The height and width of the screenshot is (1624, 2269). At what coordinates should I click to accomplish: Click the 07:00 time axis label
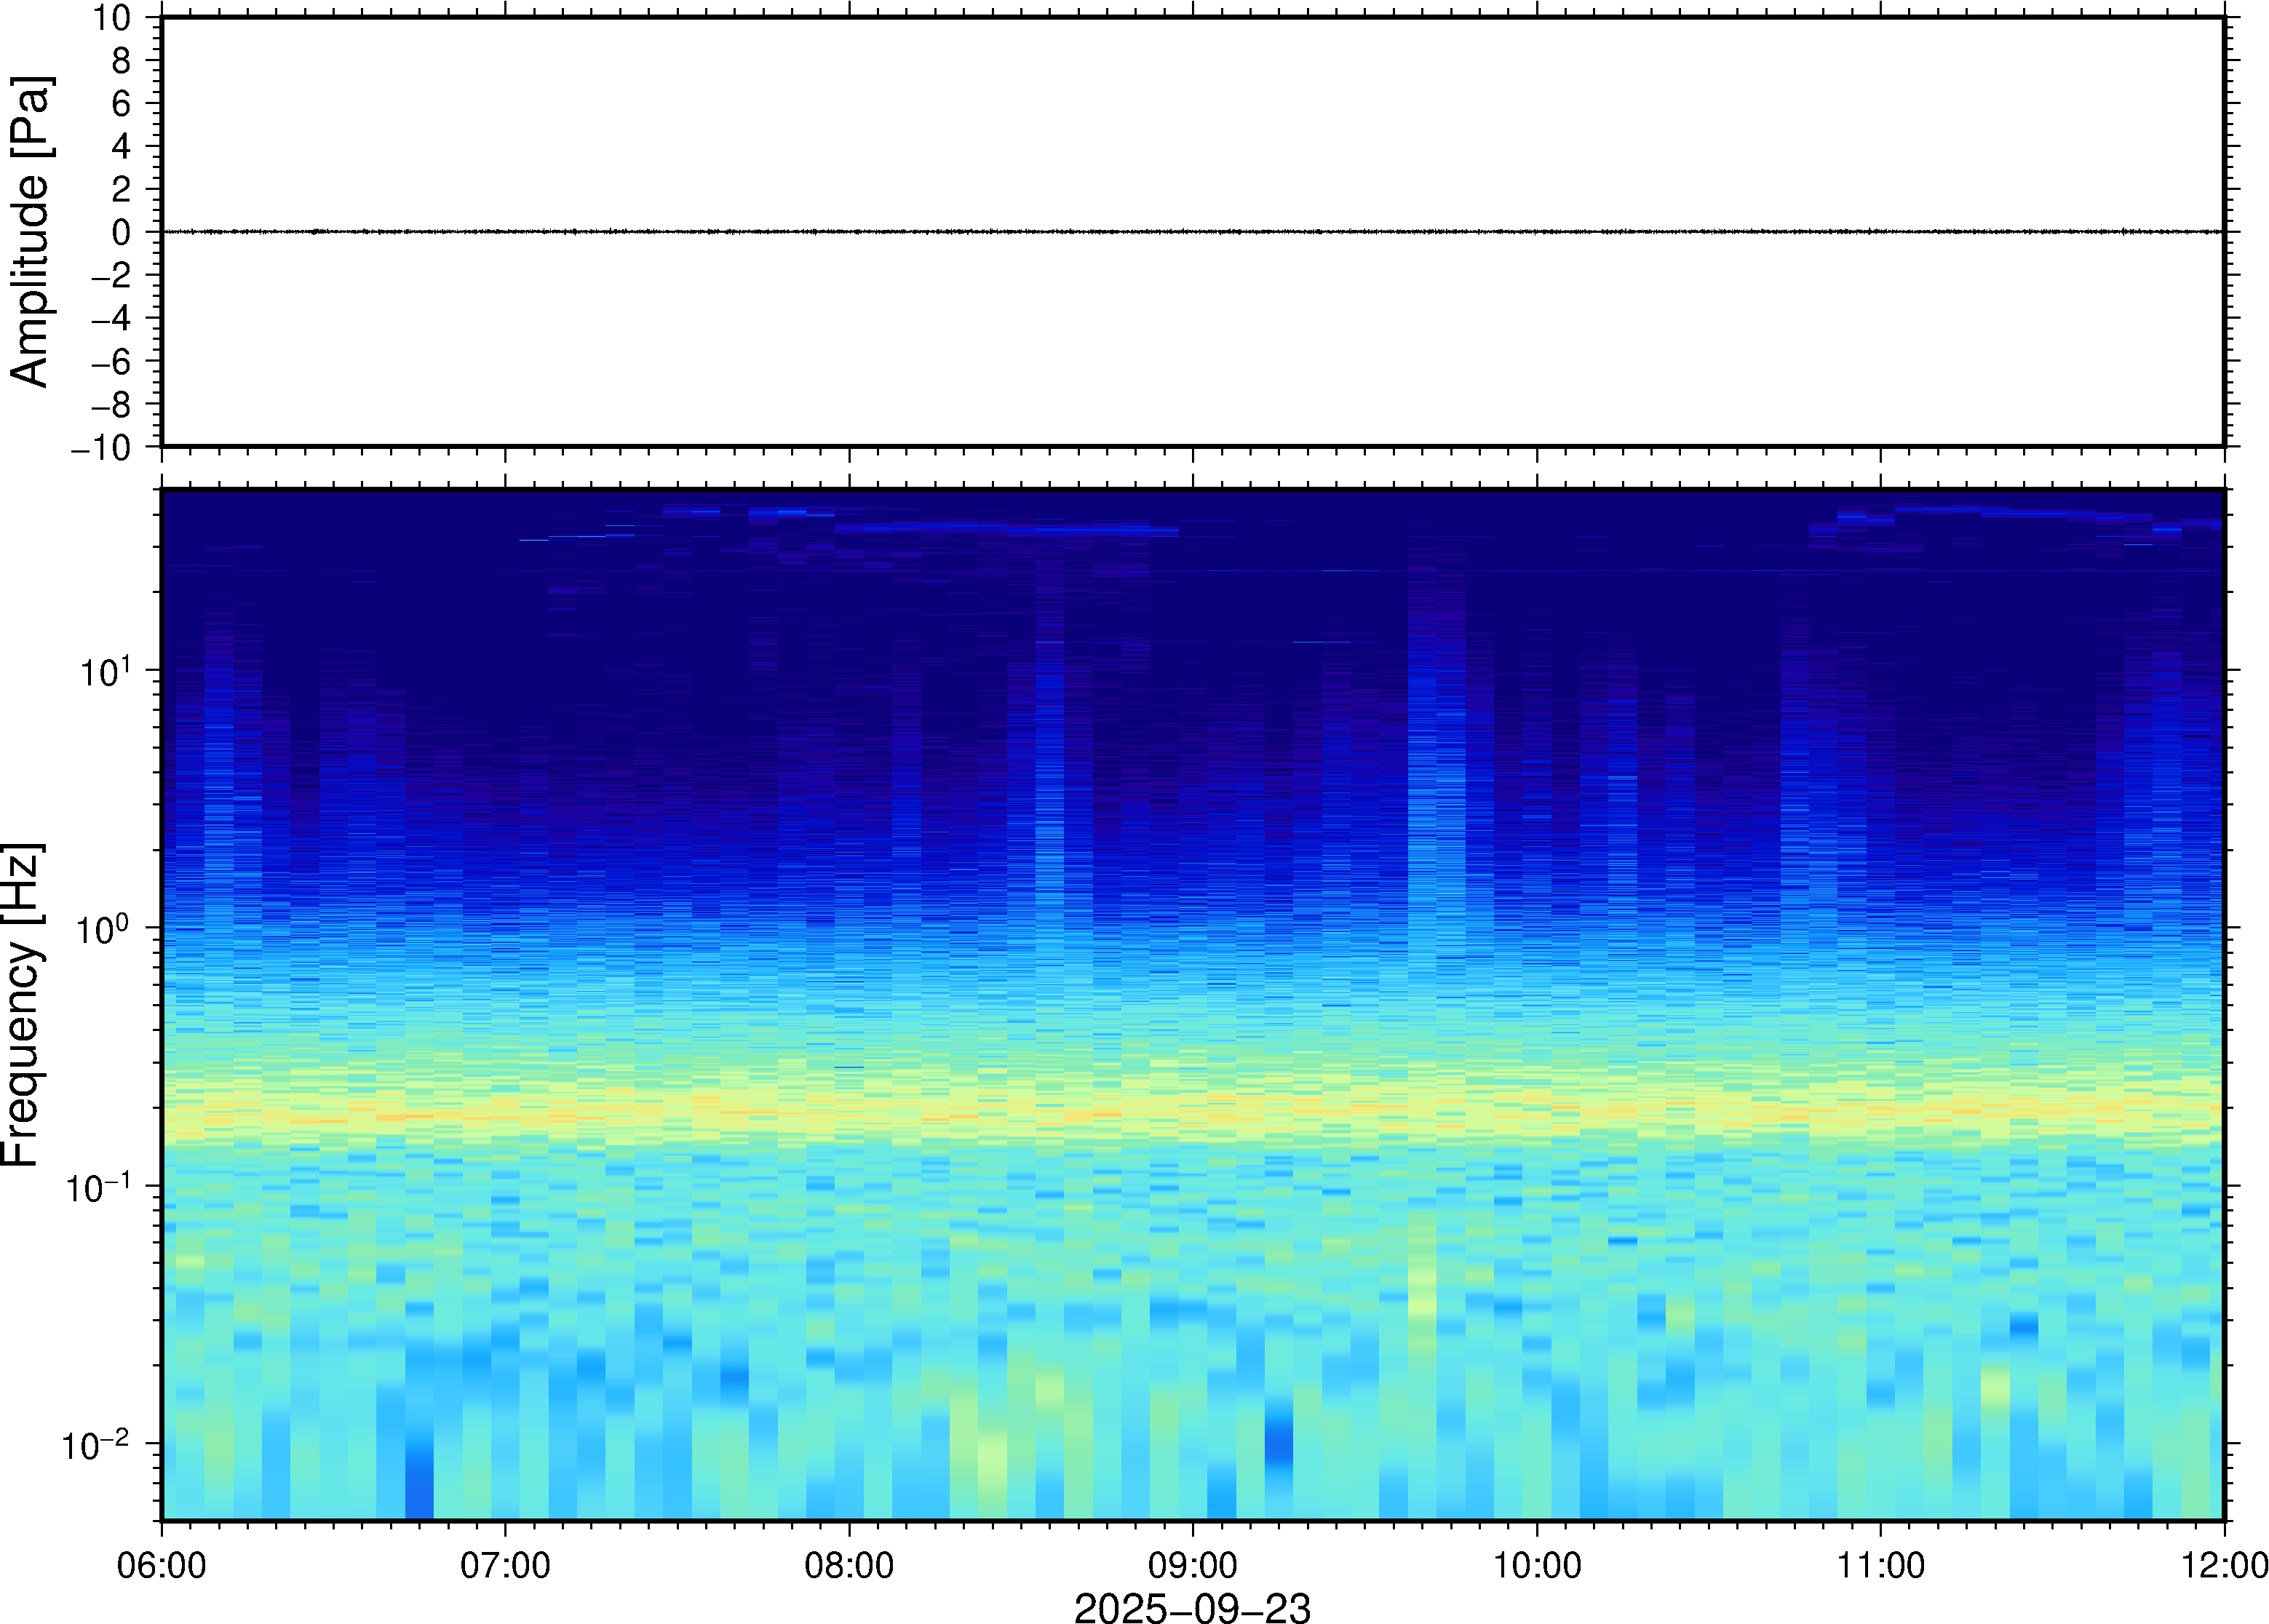(505, 1565)
